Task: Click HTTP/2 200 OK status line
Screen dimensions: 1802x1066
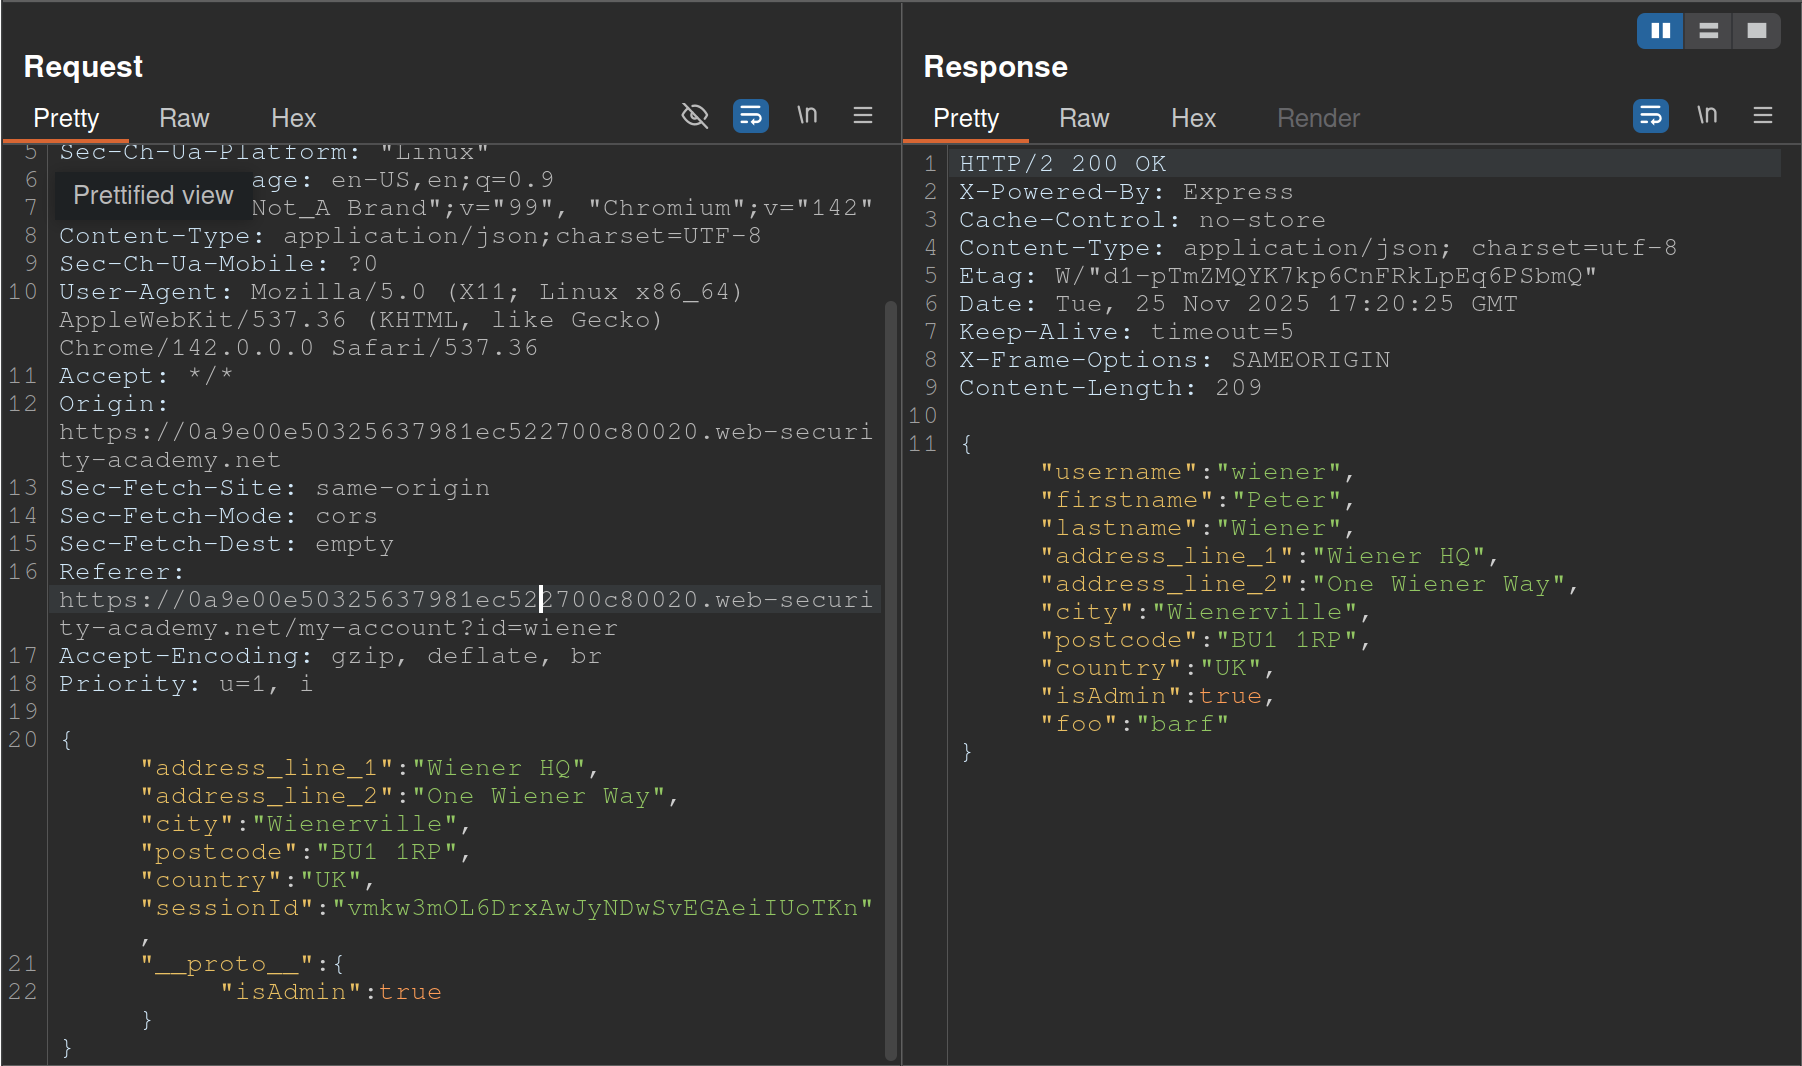Action: [x=1062, y=164]
